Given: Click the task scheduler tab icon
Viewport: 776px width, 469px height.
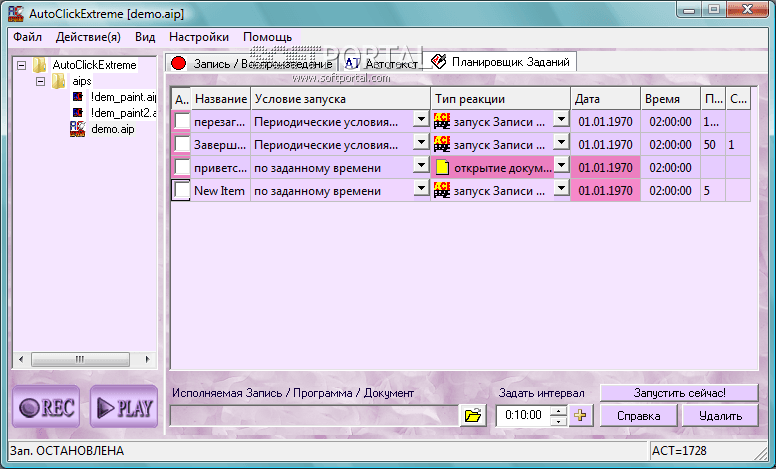Looking at the screenshot, I should click(438, 61).
